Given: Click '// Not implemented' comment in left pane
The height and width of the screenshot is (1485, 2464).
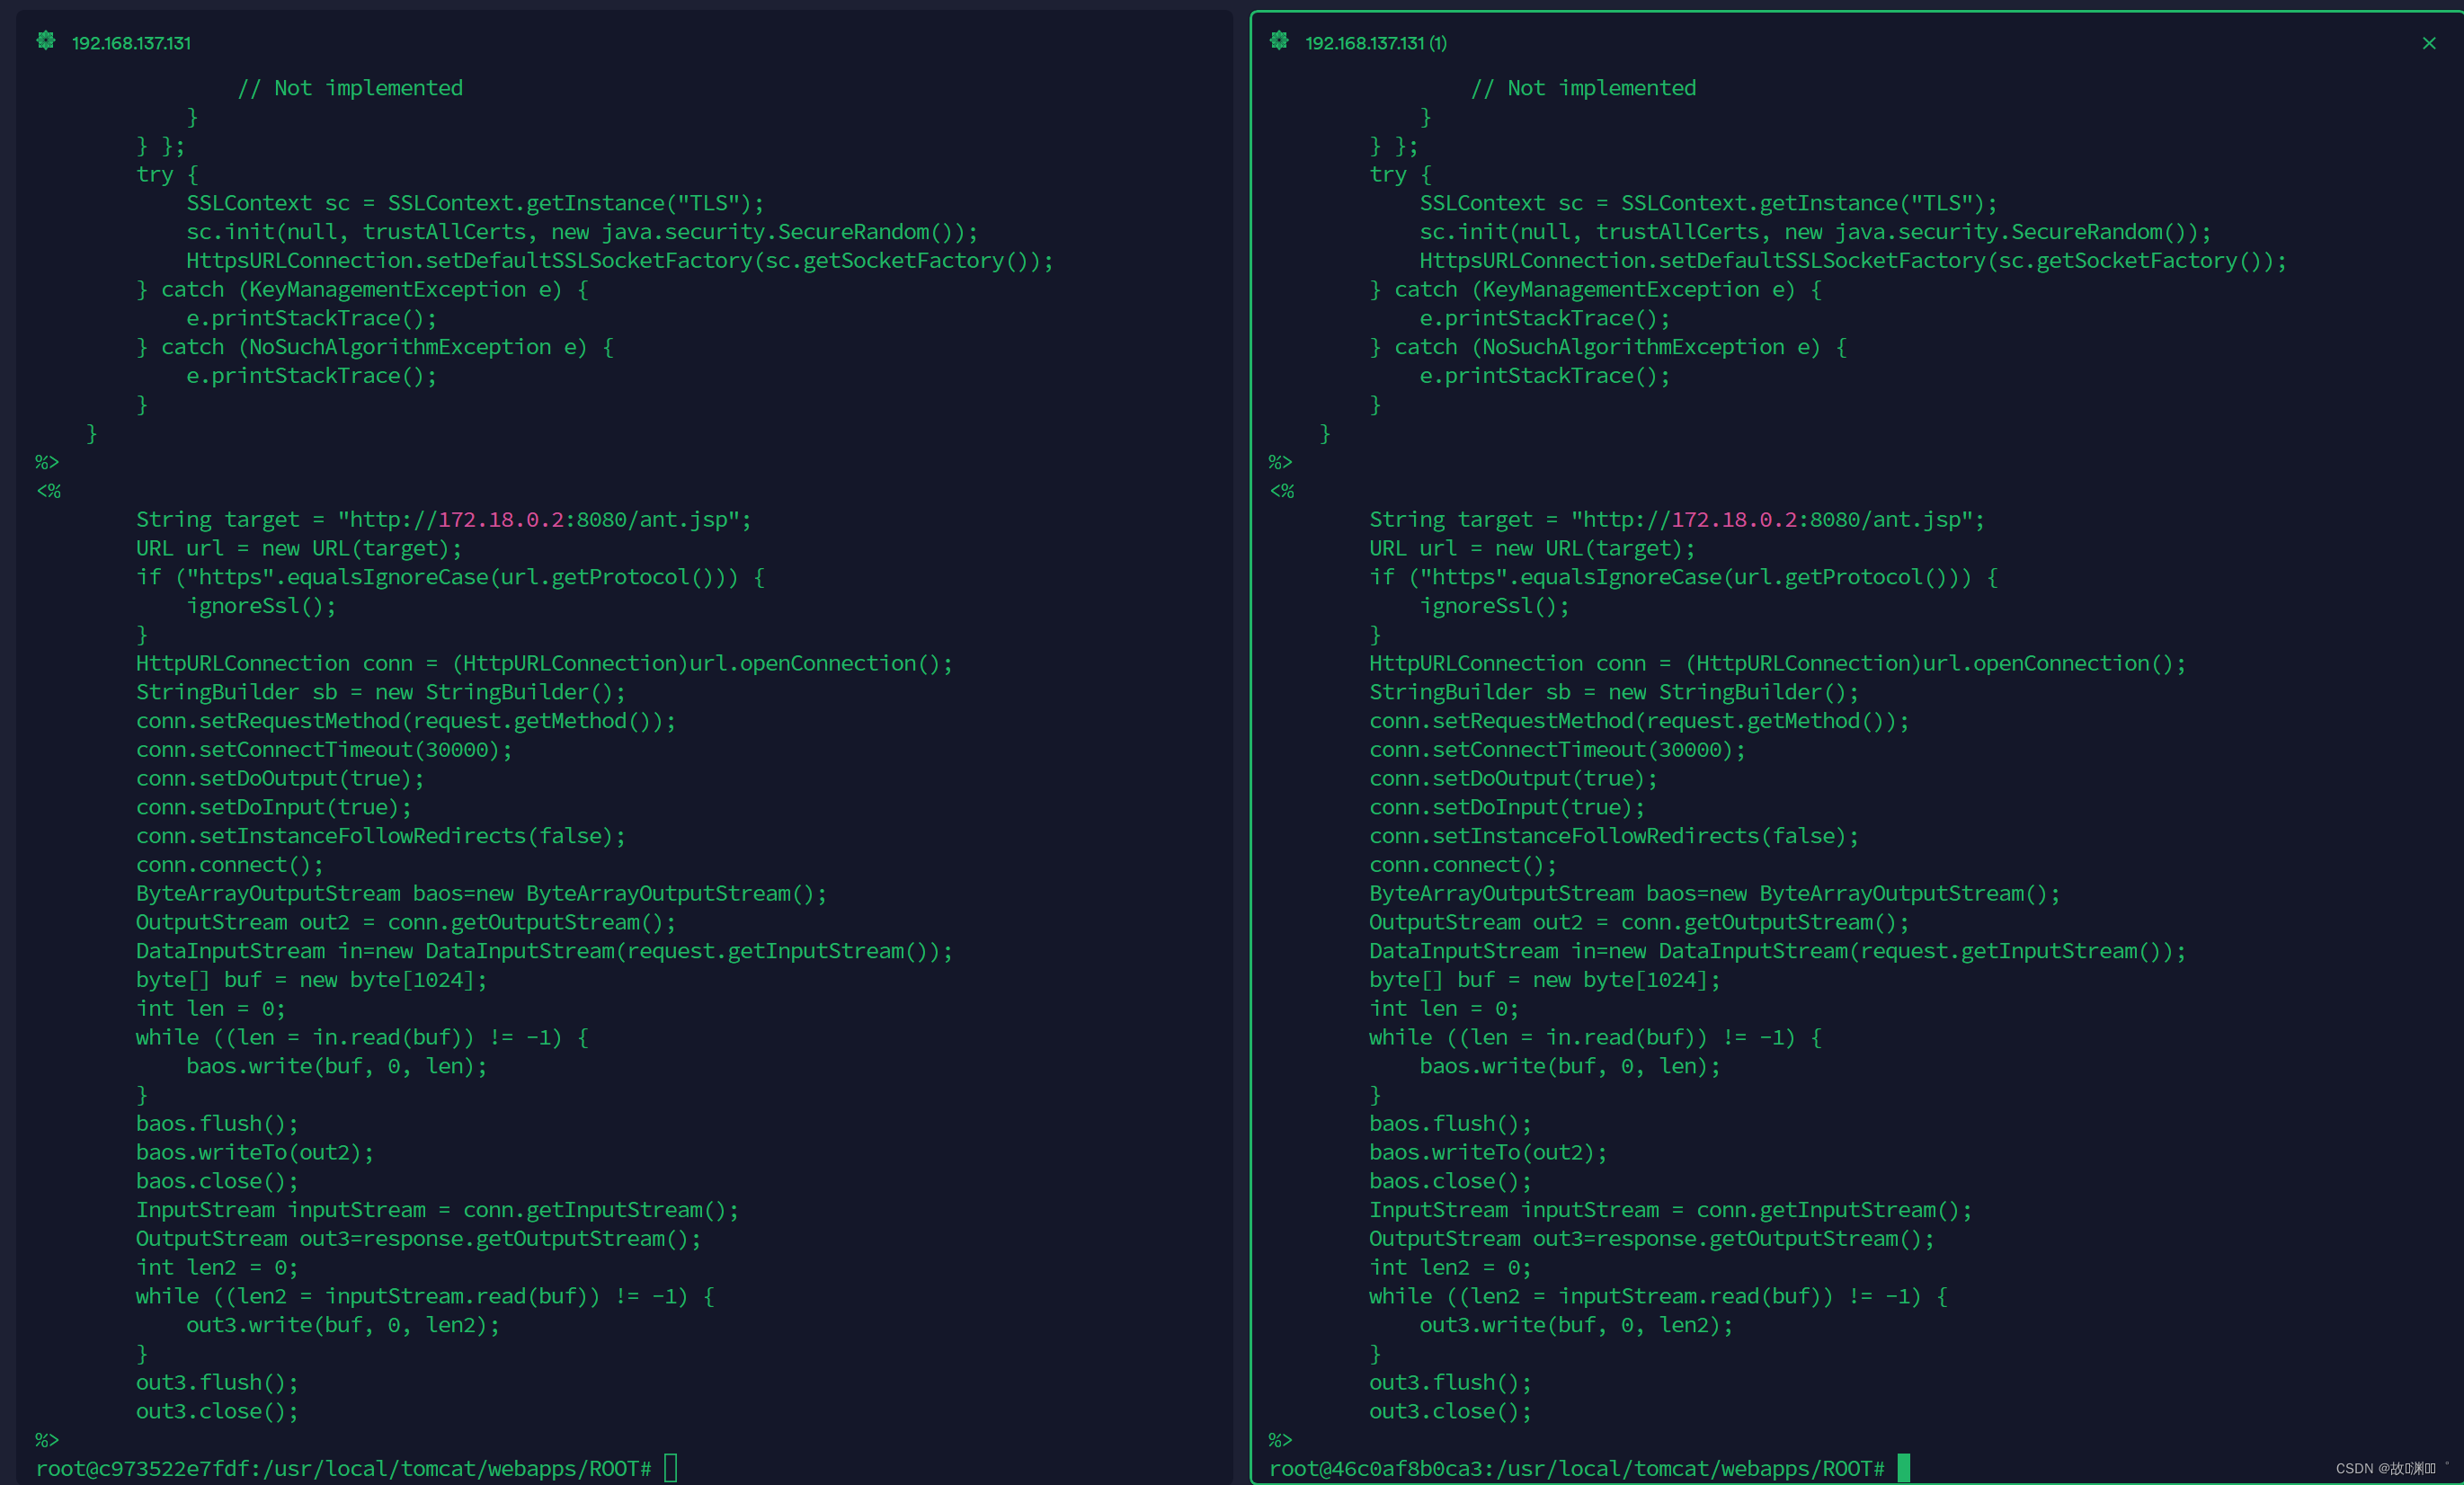Looking at the screenshot, I should coord(350,88).
